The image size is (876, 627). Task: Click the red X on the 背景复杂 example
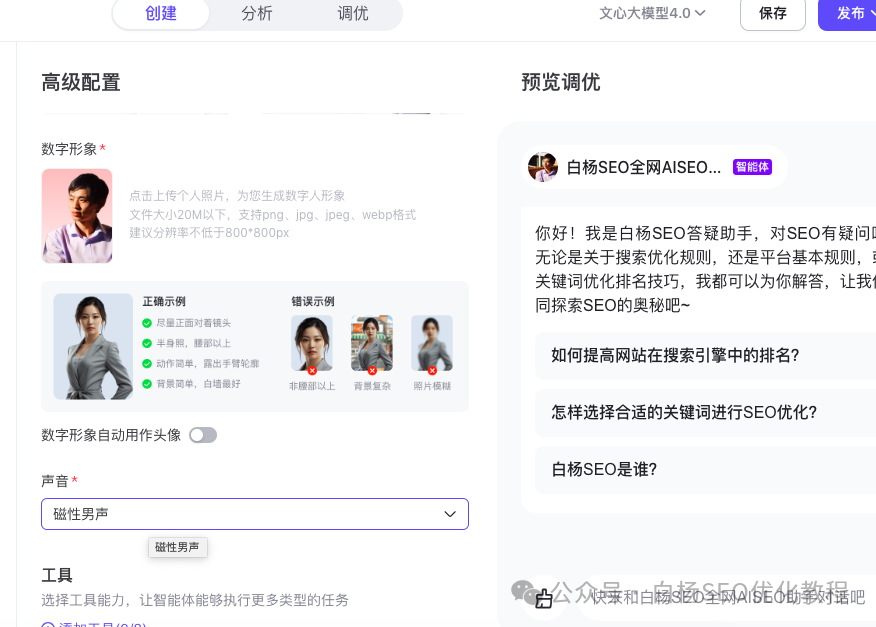tap(372, 370)
